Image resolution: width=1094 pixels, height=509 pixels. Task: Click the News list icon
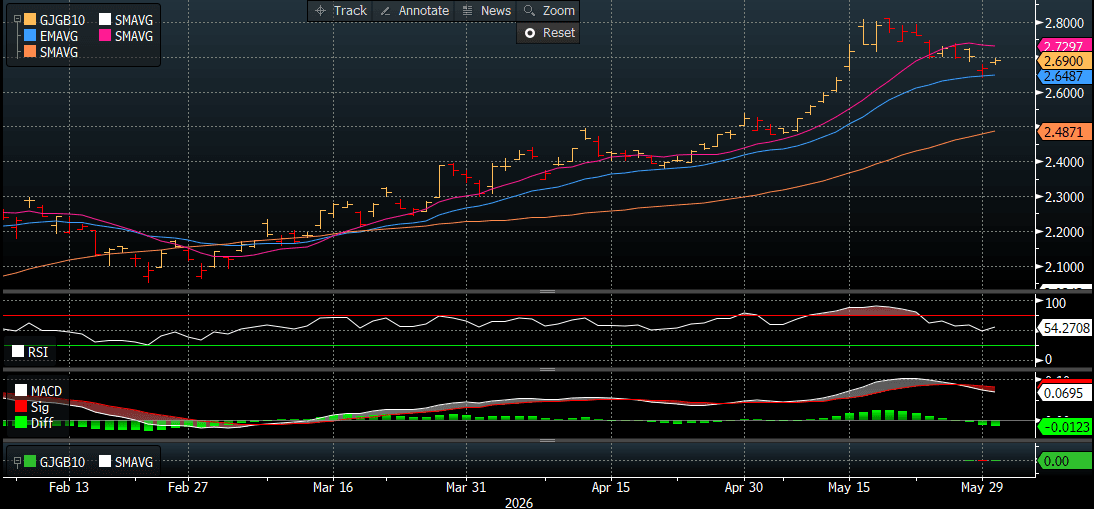(x=467, y=10)
